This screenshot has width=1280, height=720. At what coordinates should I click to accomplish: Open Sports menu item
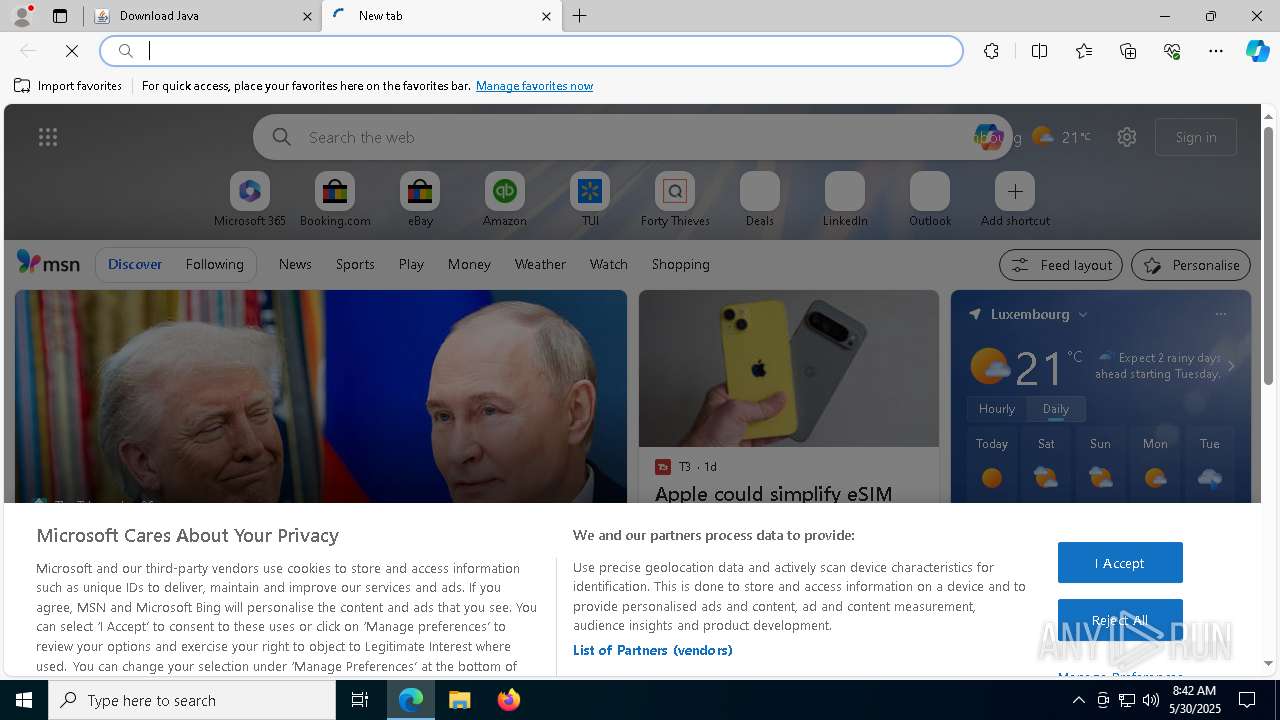click(x=355, y=264)
